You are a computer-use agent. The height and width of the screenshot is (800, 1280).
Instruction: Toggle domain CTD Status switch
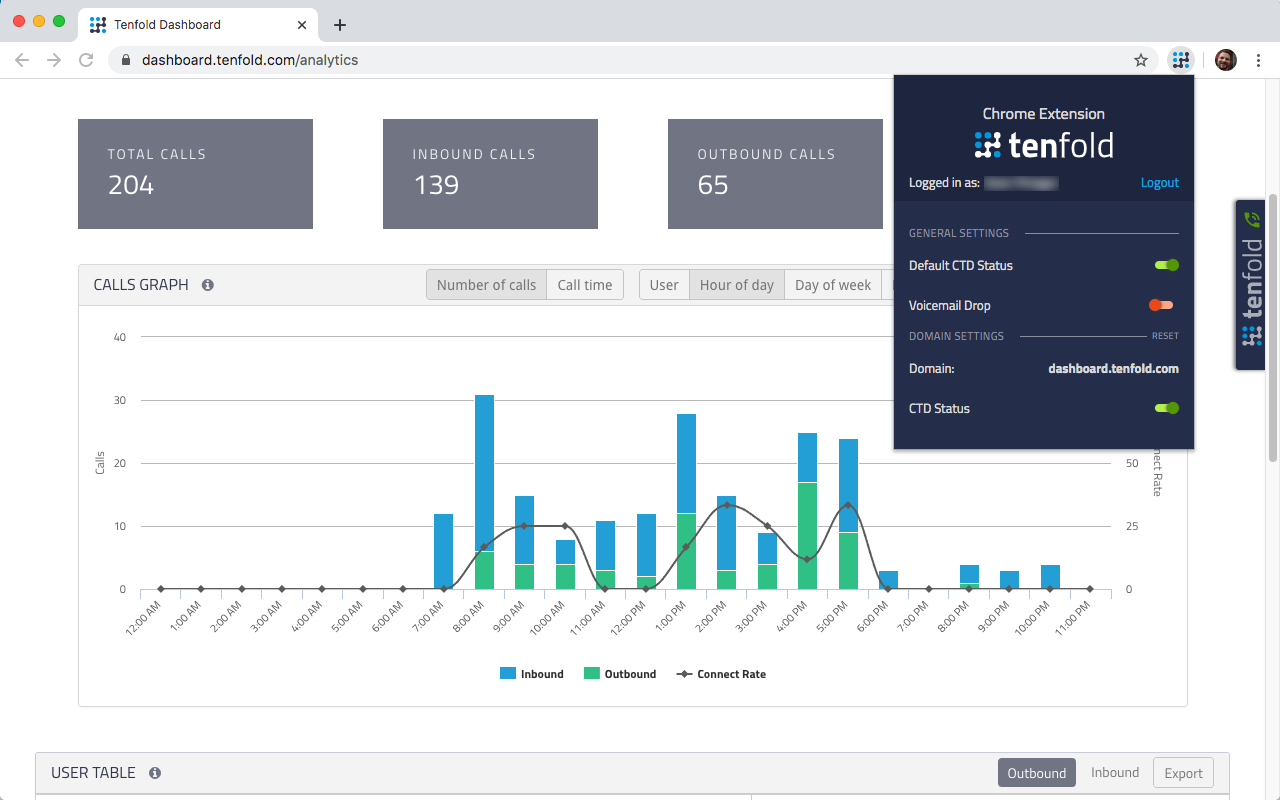(x=1166, y=408)
